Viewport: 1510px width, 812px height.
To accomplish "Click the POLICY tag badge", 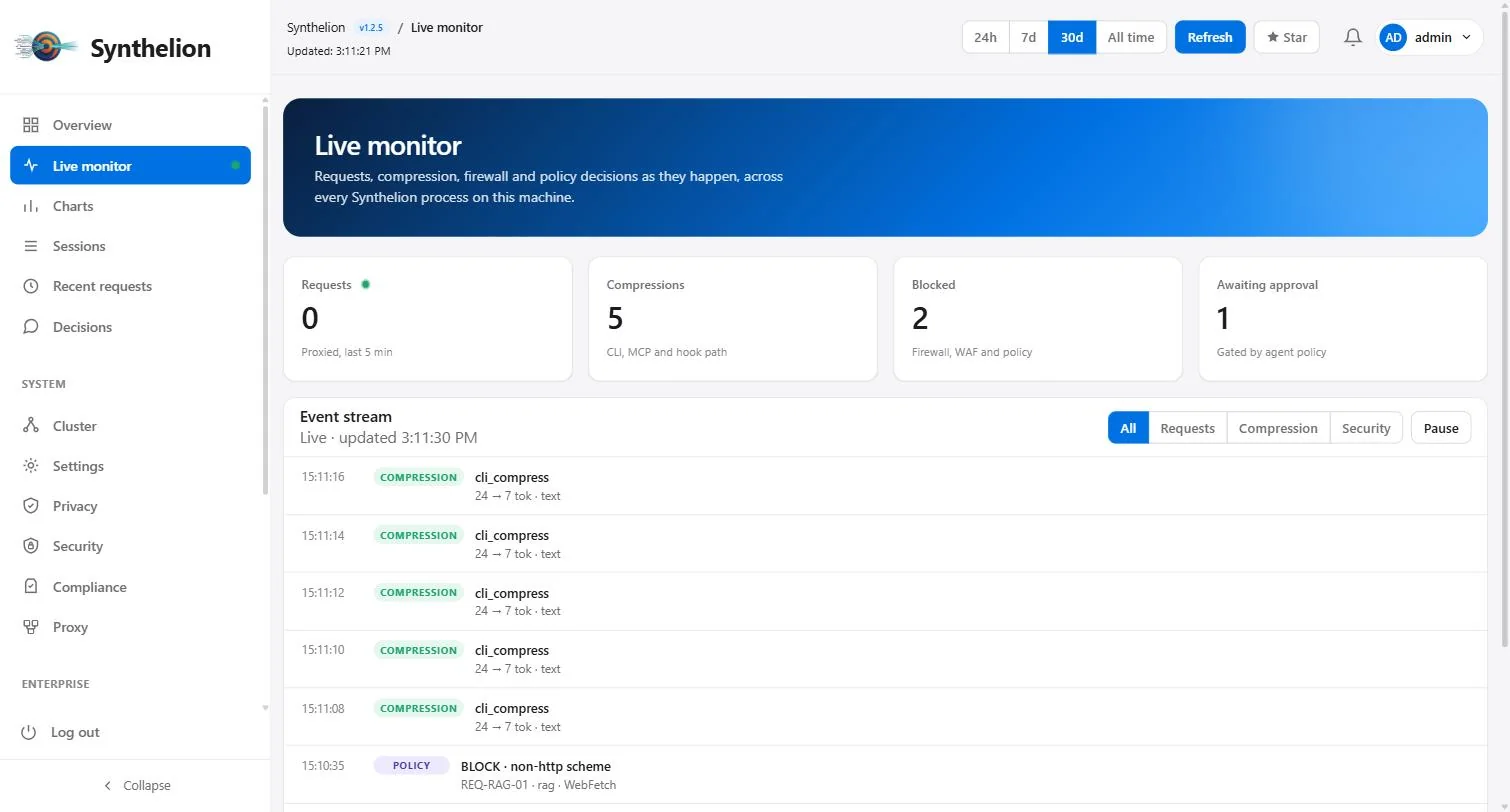I will tap(411, 765).
